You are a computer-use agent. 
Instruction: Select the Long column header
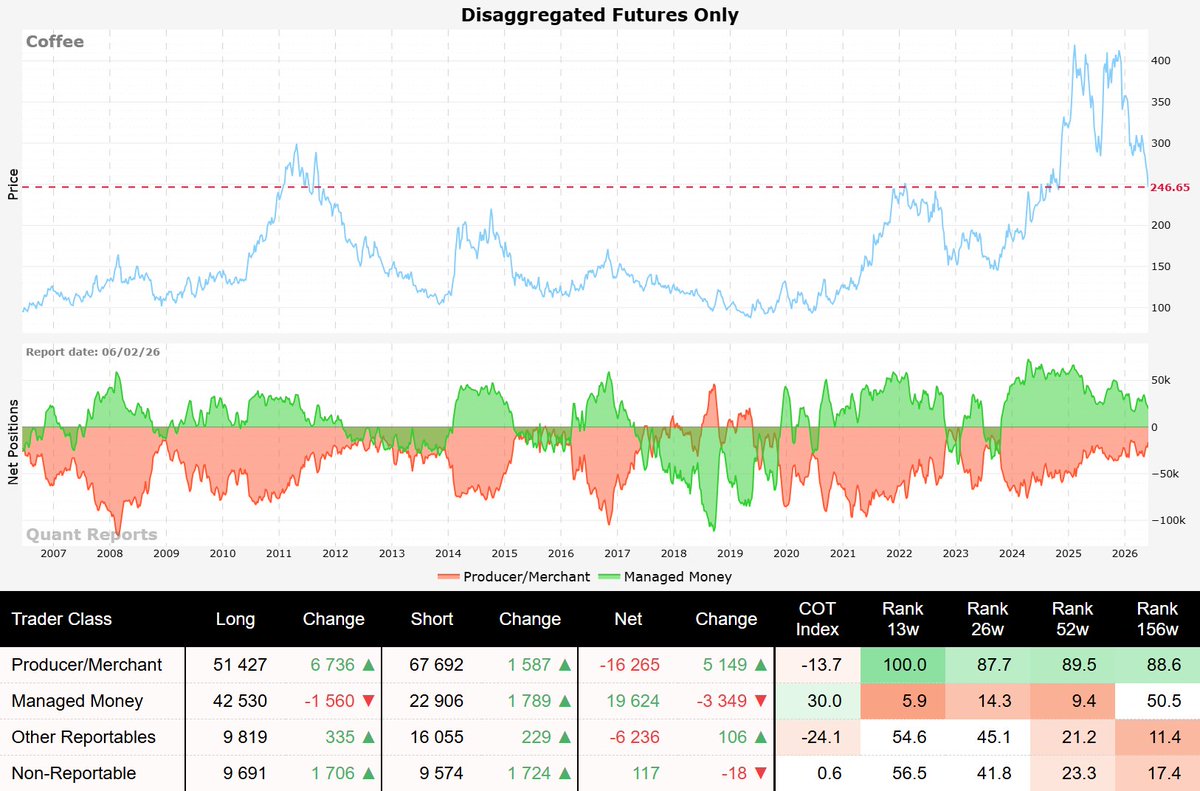(x=235, y=619)
